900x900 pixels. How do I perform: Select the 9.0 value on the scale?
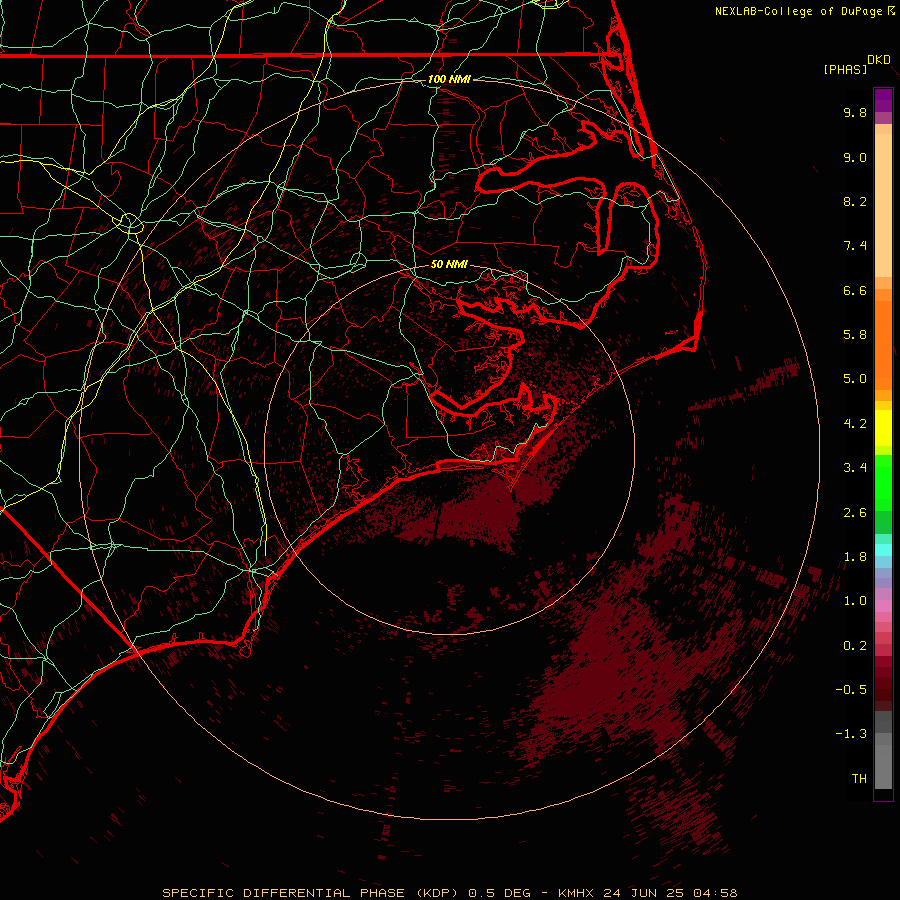[x=855, y=157]
